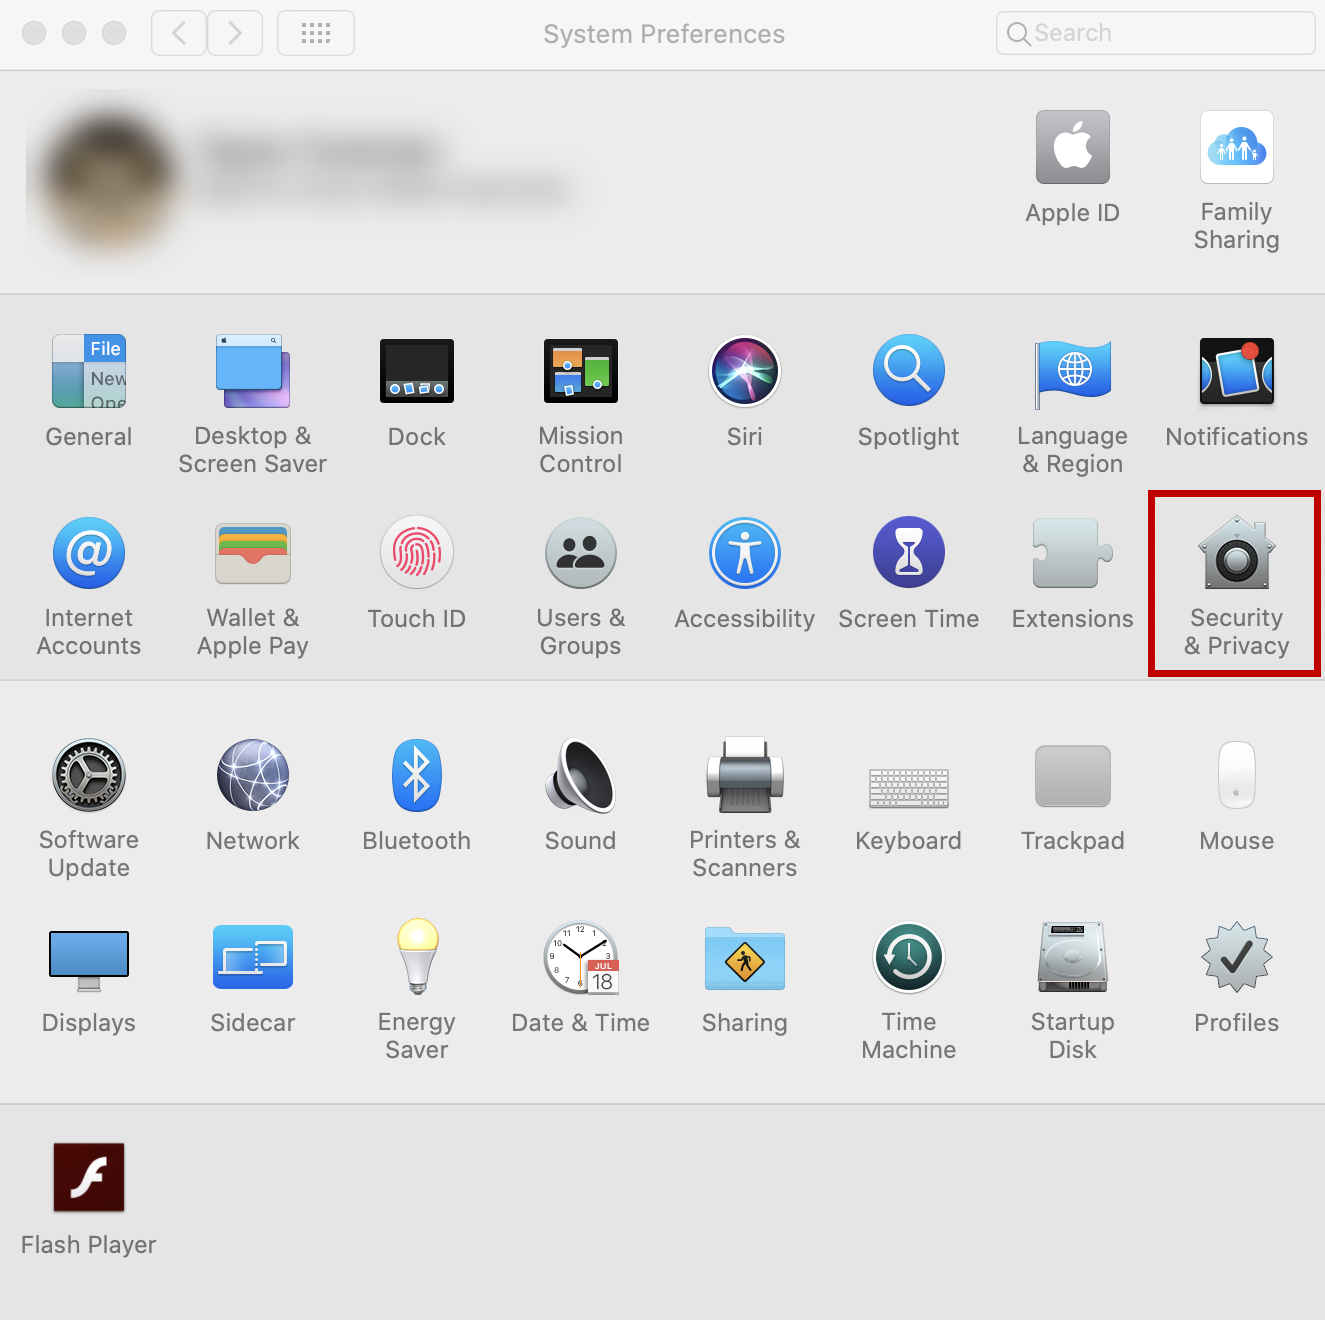Close the System Preferences window
1325x1320 pixels.
pyautogui.click(x=34, y=33)
